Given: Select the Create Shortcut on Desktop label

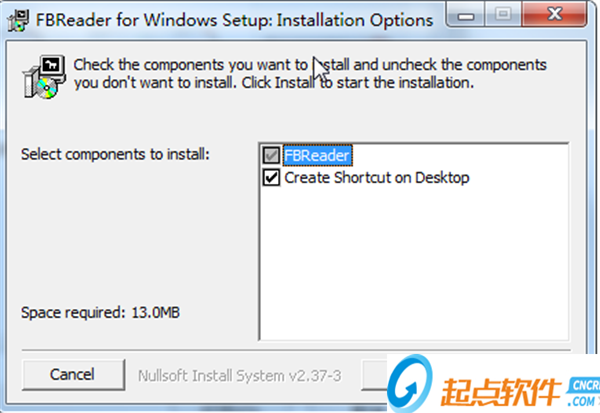Looking at the screenshot, I should tap(376, 178).
